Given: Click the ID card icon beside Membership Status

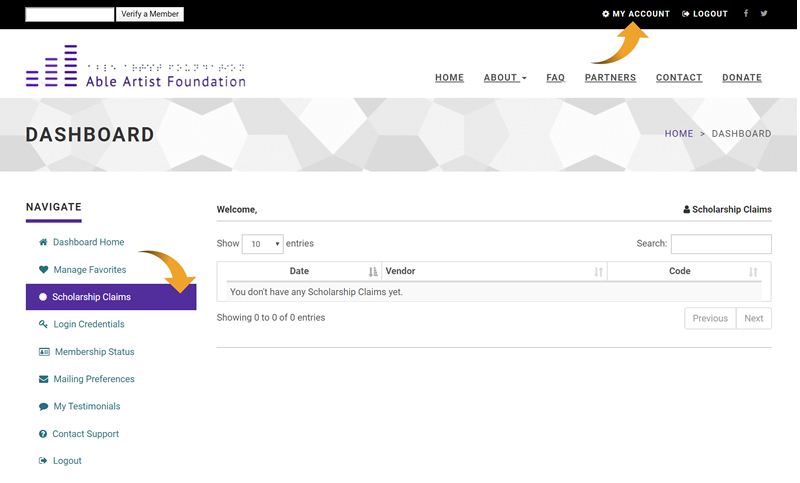Looking at the screenshot, I should pos(44,351).
